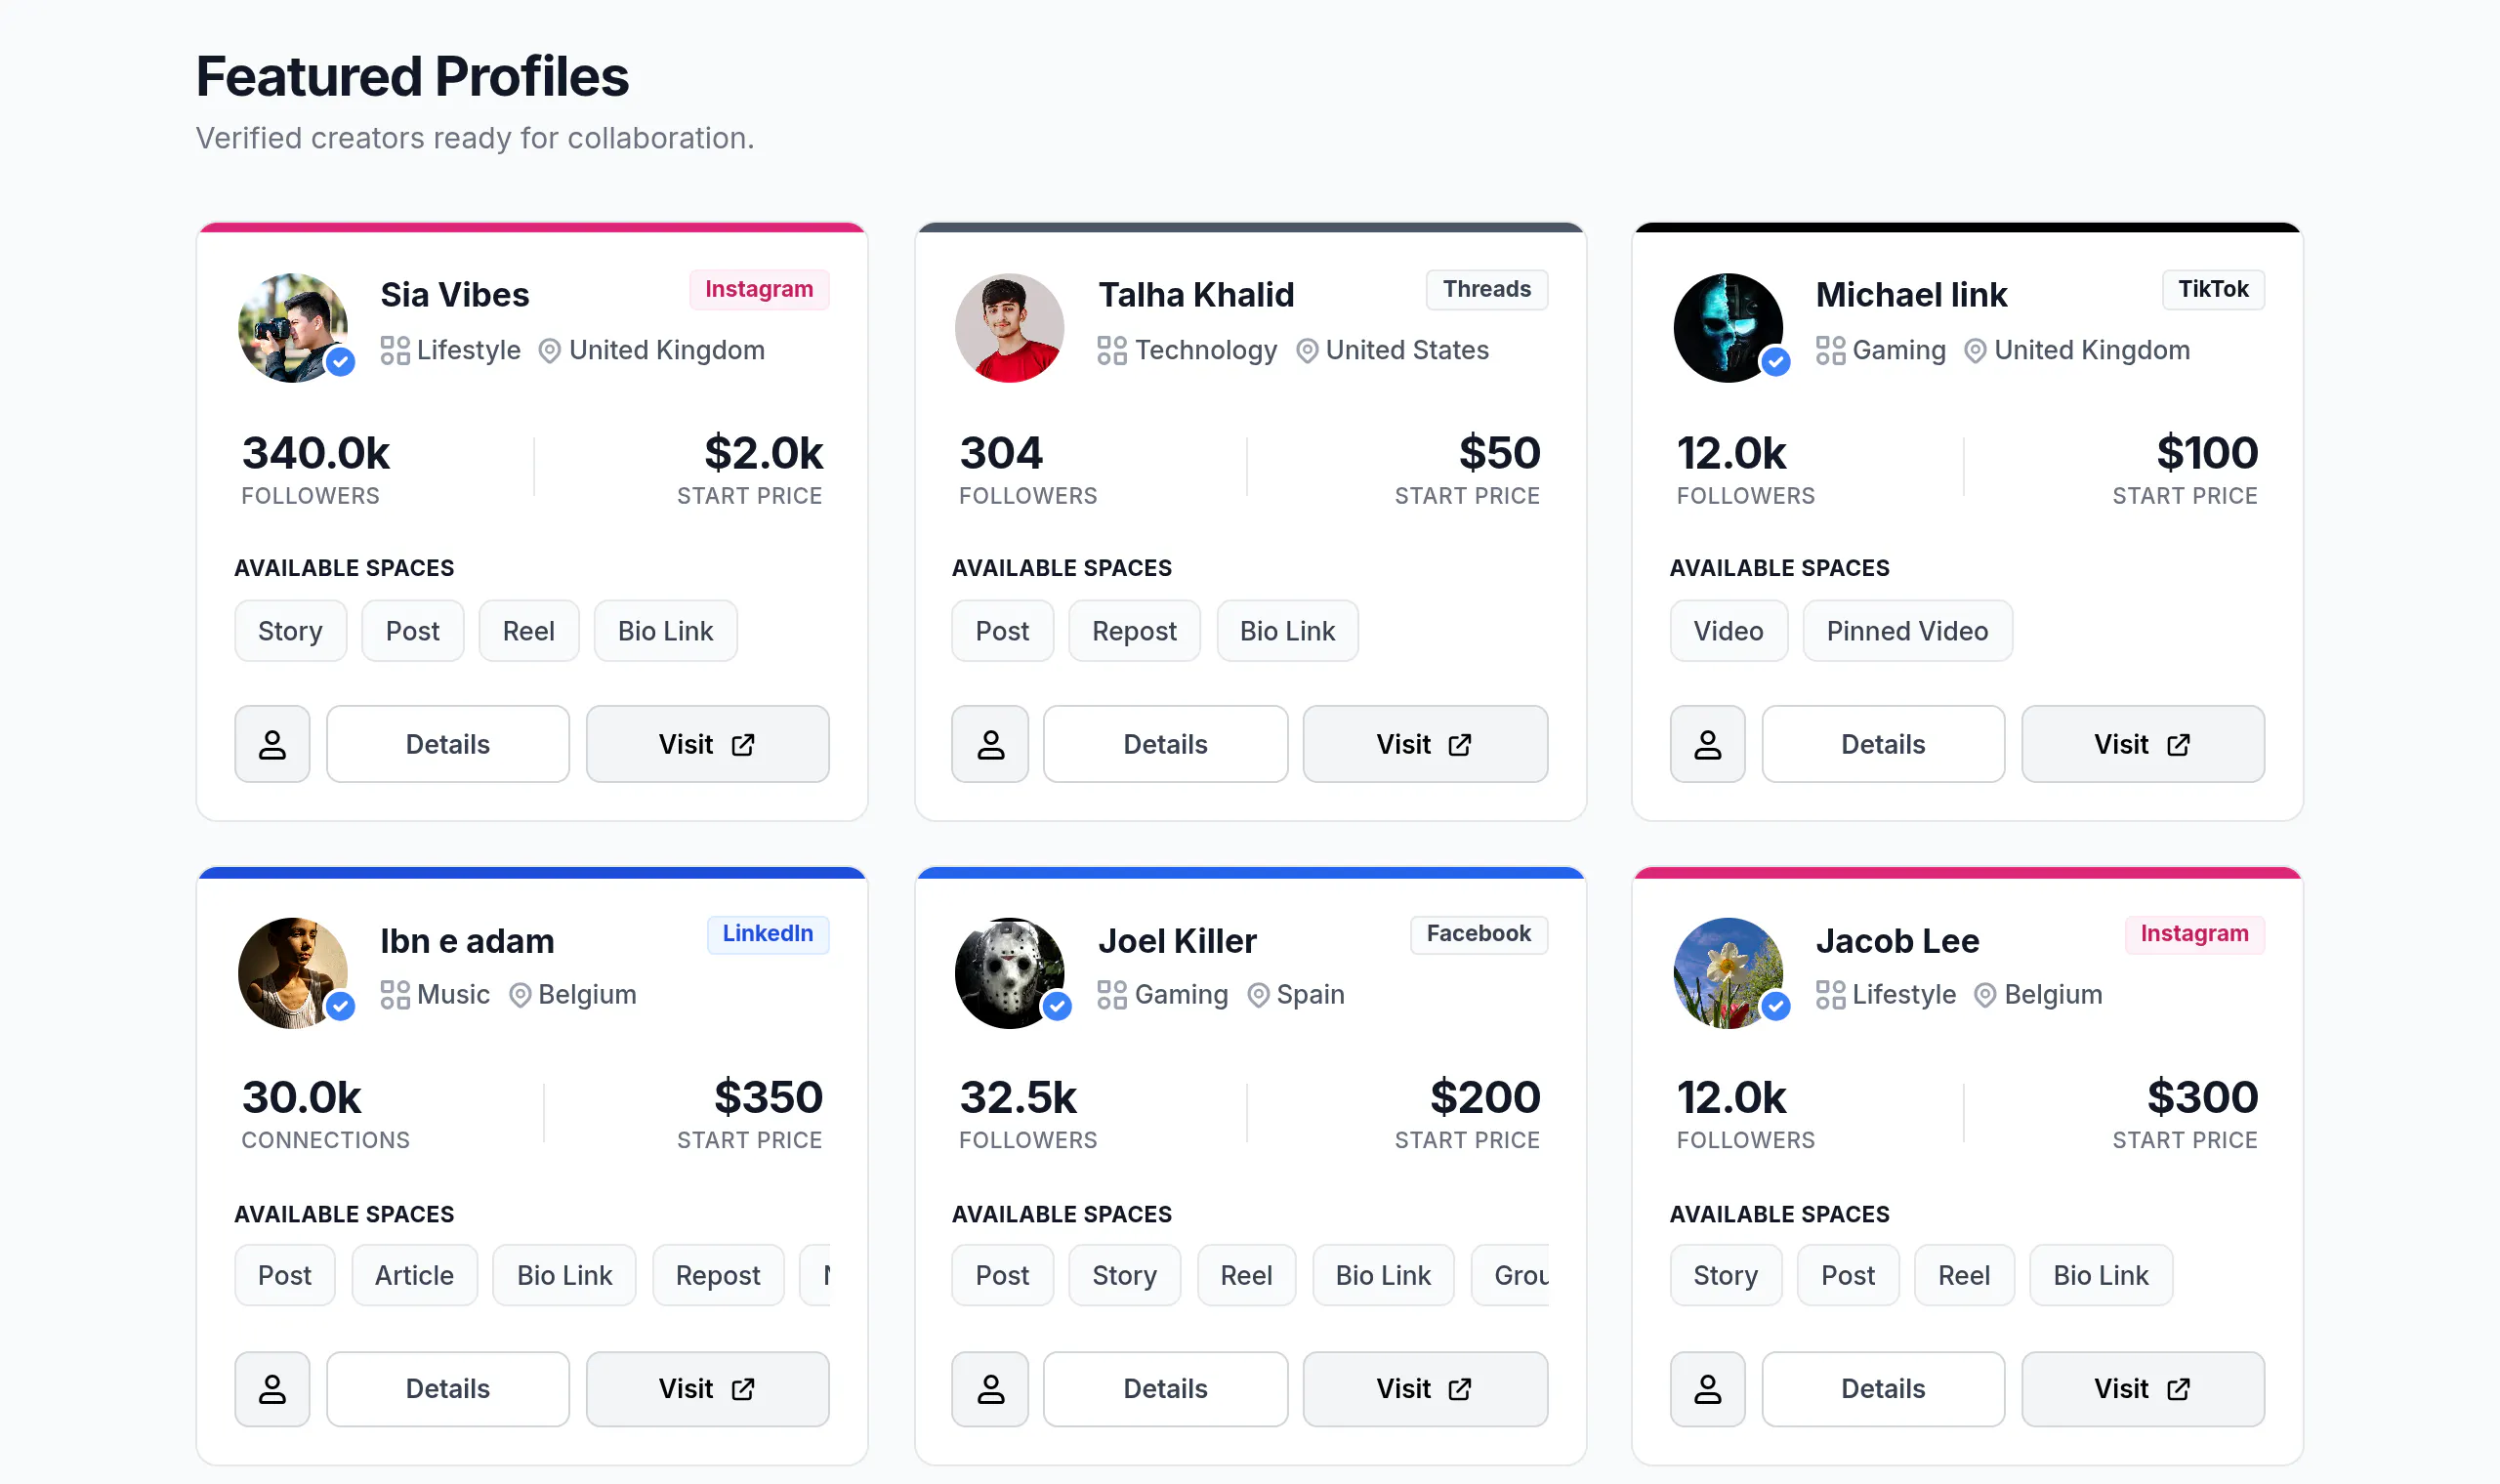View Details for Joel Killer
The height and width of the screenshot is (1484, 2500).
coord(1165,1389)
